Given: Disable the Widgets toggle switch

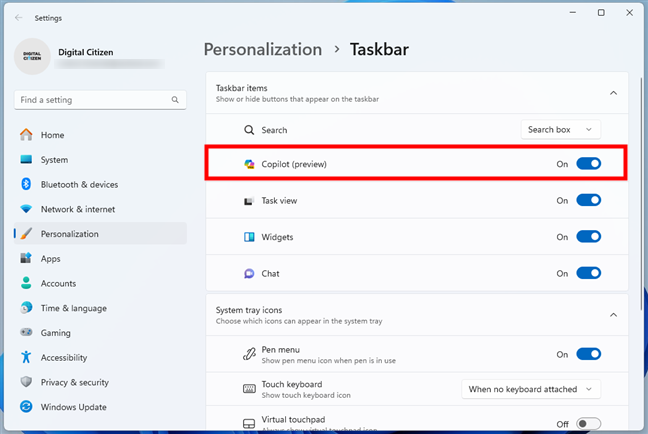Looking at the screenshot, I should coord(588,236).
